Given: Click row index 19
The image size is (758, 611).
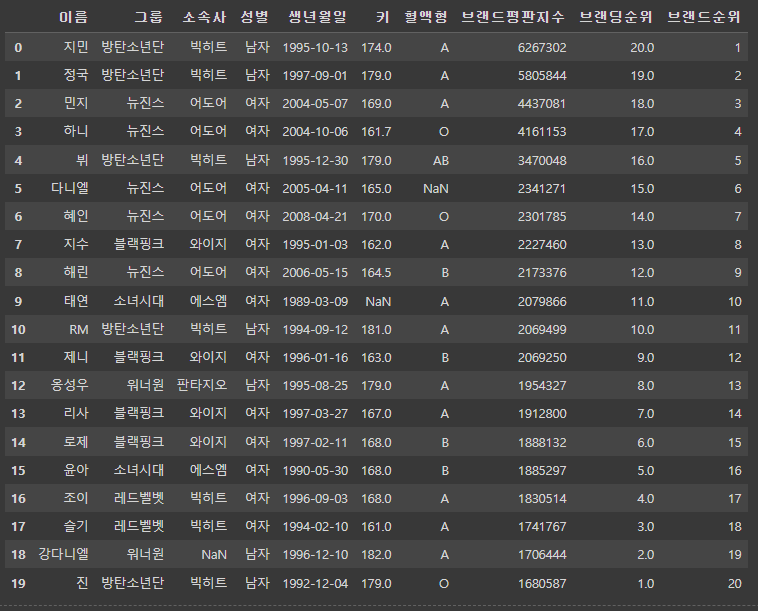Looking at the screenshot, I should point(18,584).
